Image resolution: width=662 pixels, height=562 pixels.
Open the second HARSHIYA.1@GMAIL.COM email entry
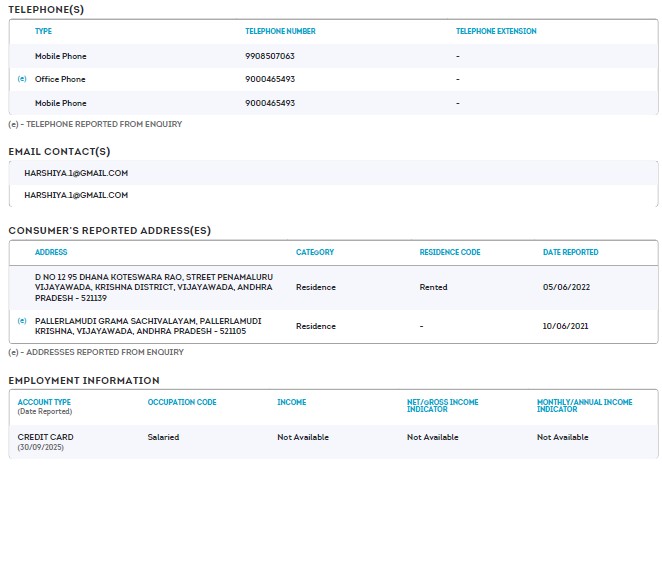tap(76, 195)
